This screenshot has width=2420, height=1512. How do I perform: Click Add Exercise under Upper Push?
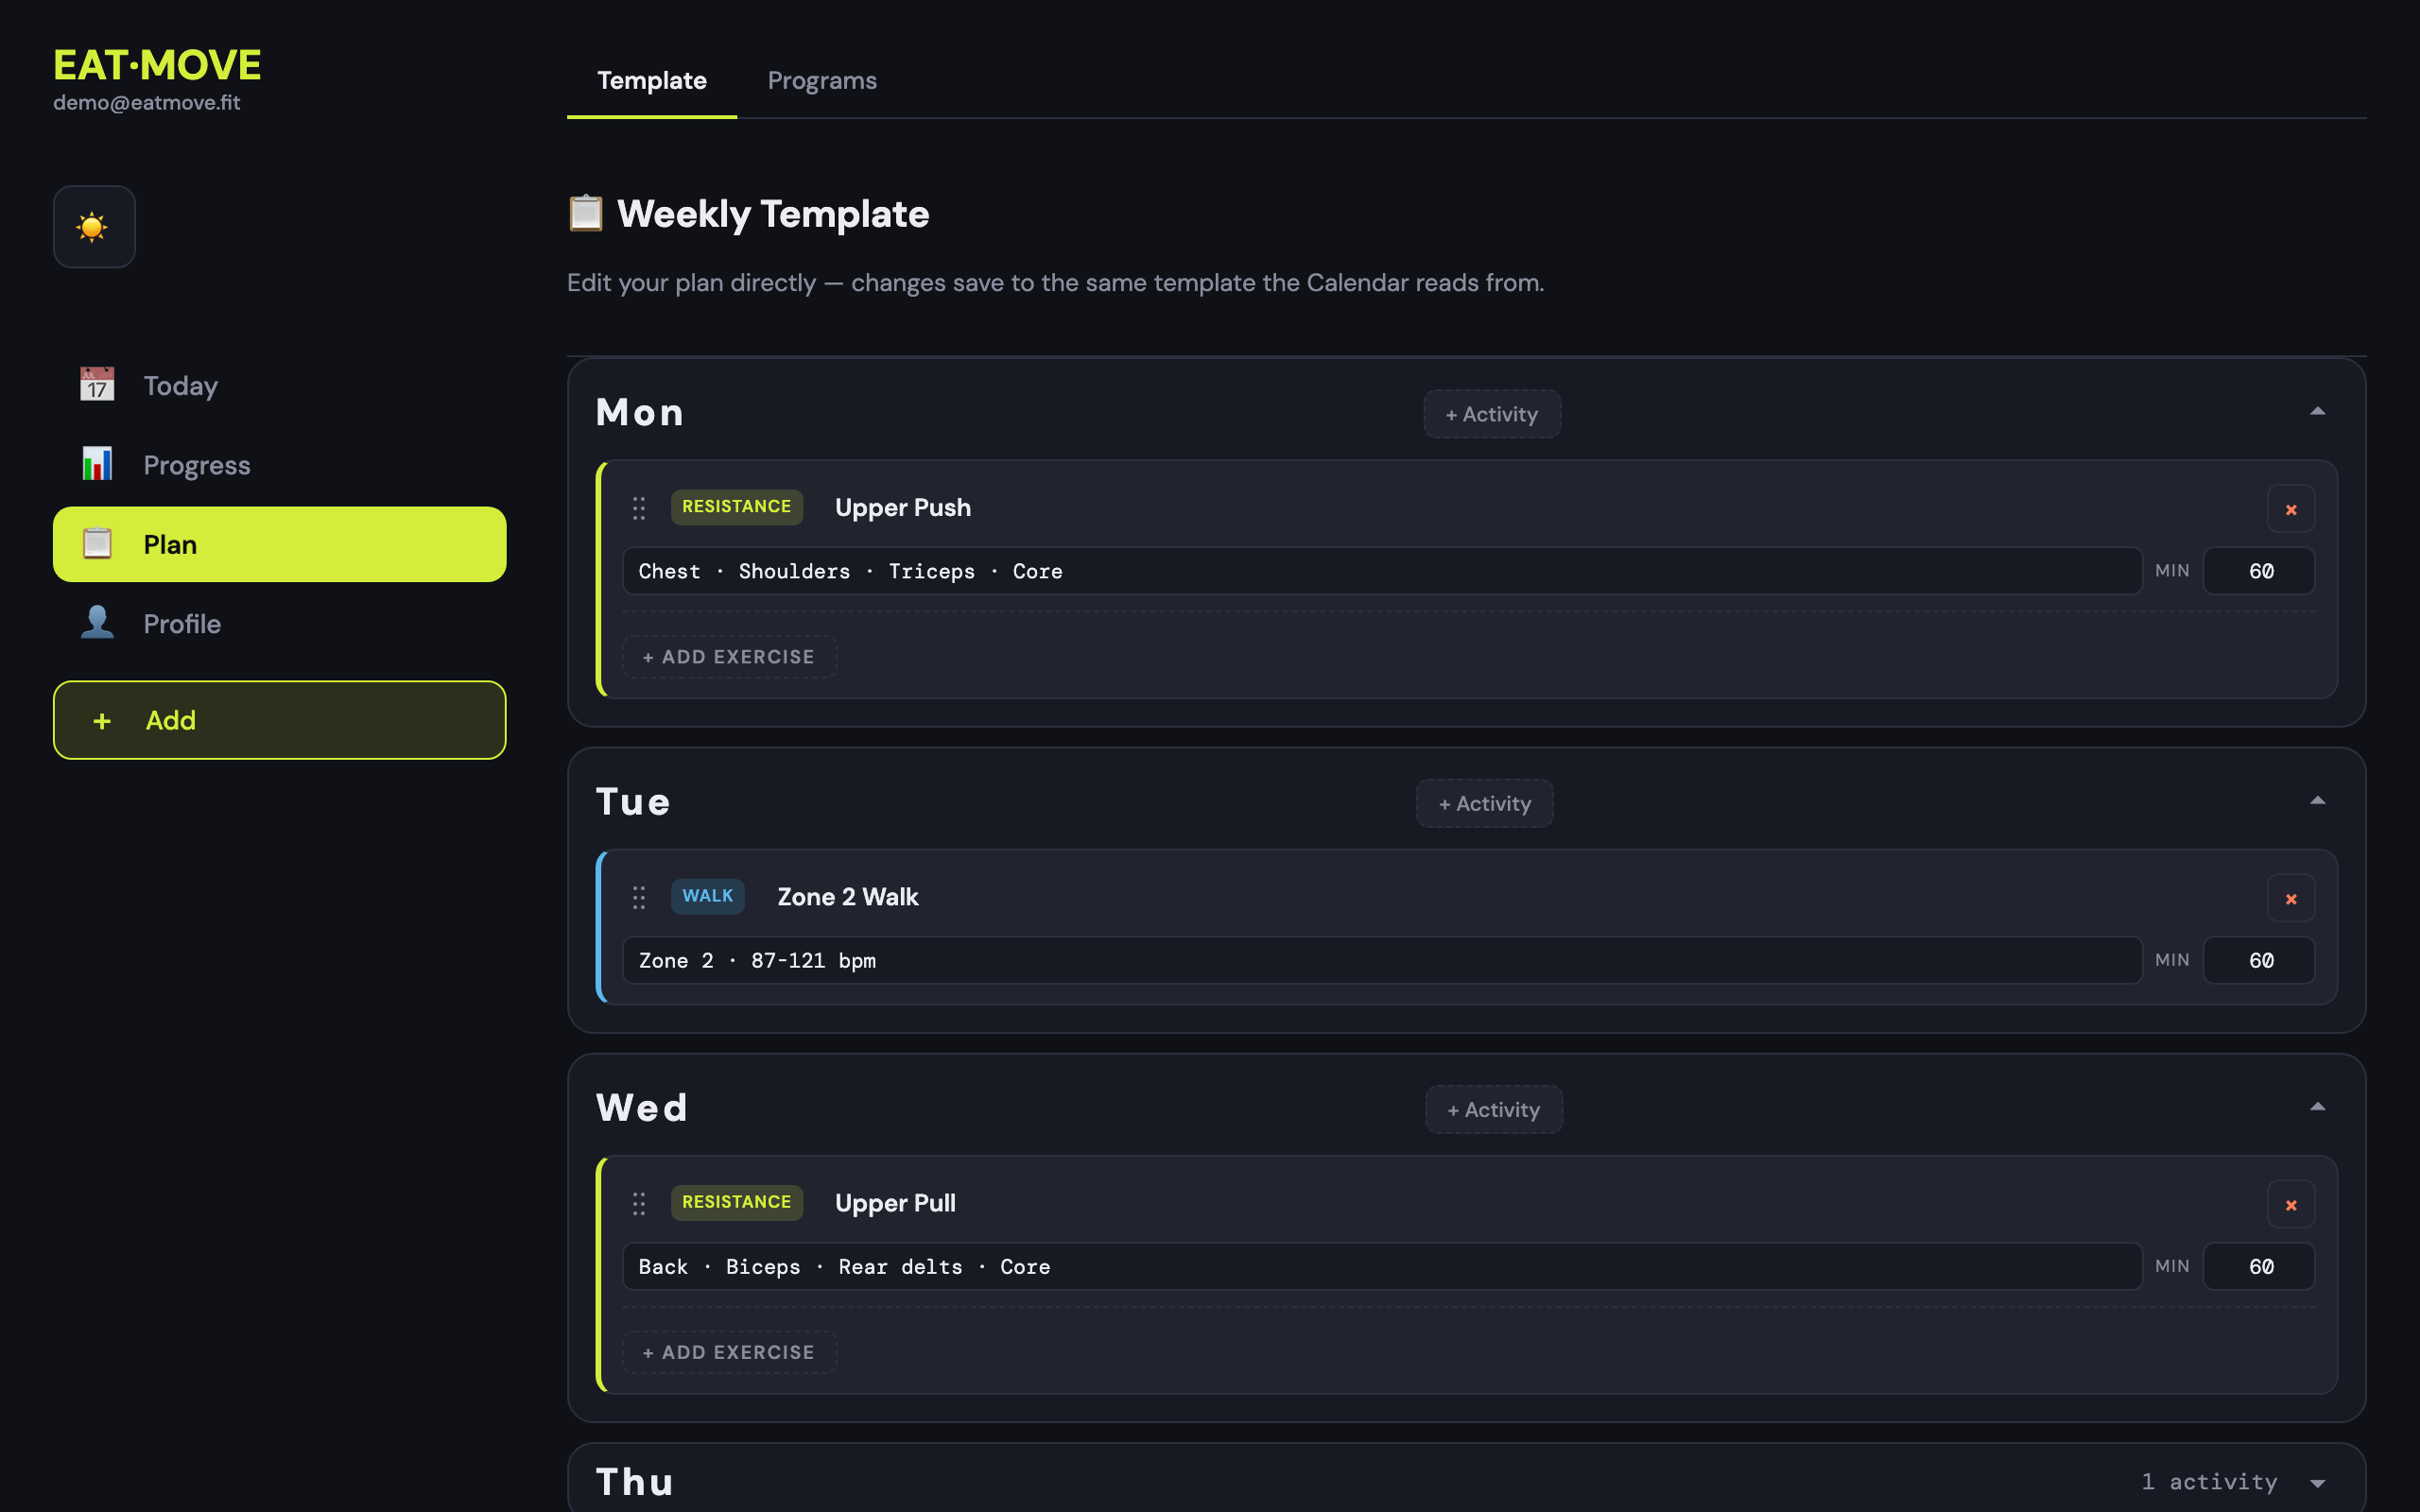(x=729, y=657)
